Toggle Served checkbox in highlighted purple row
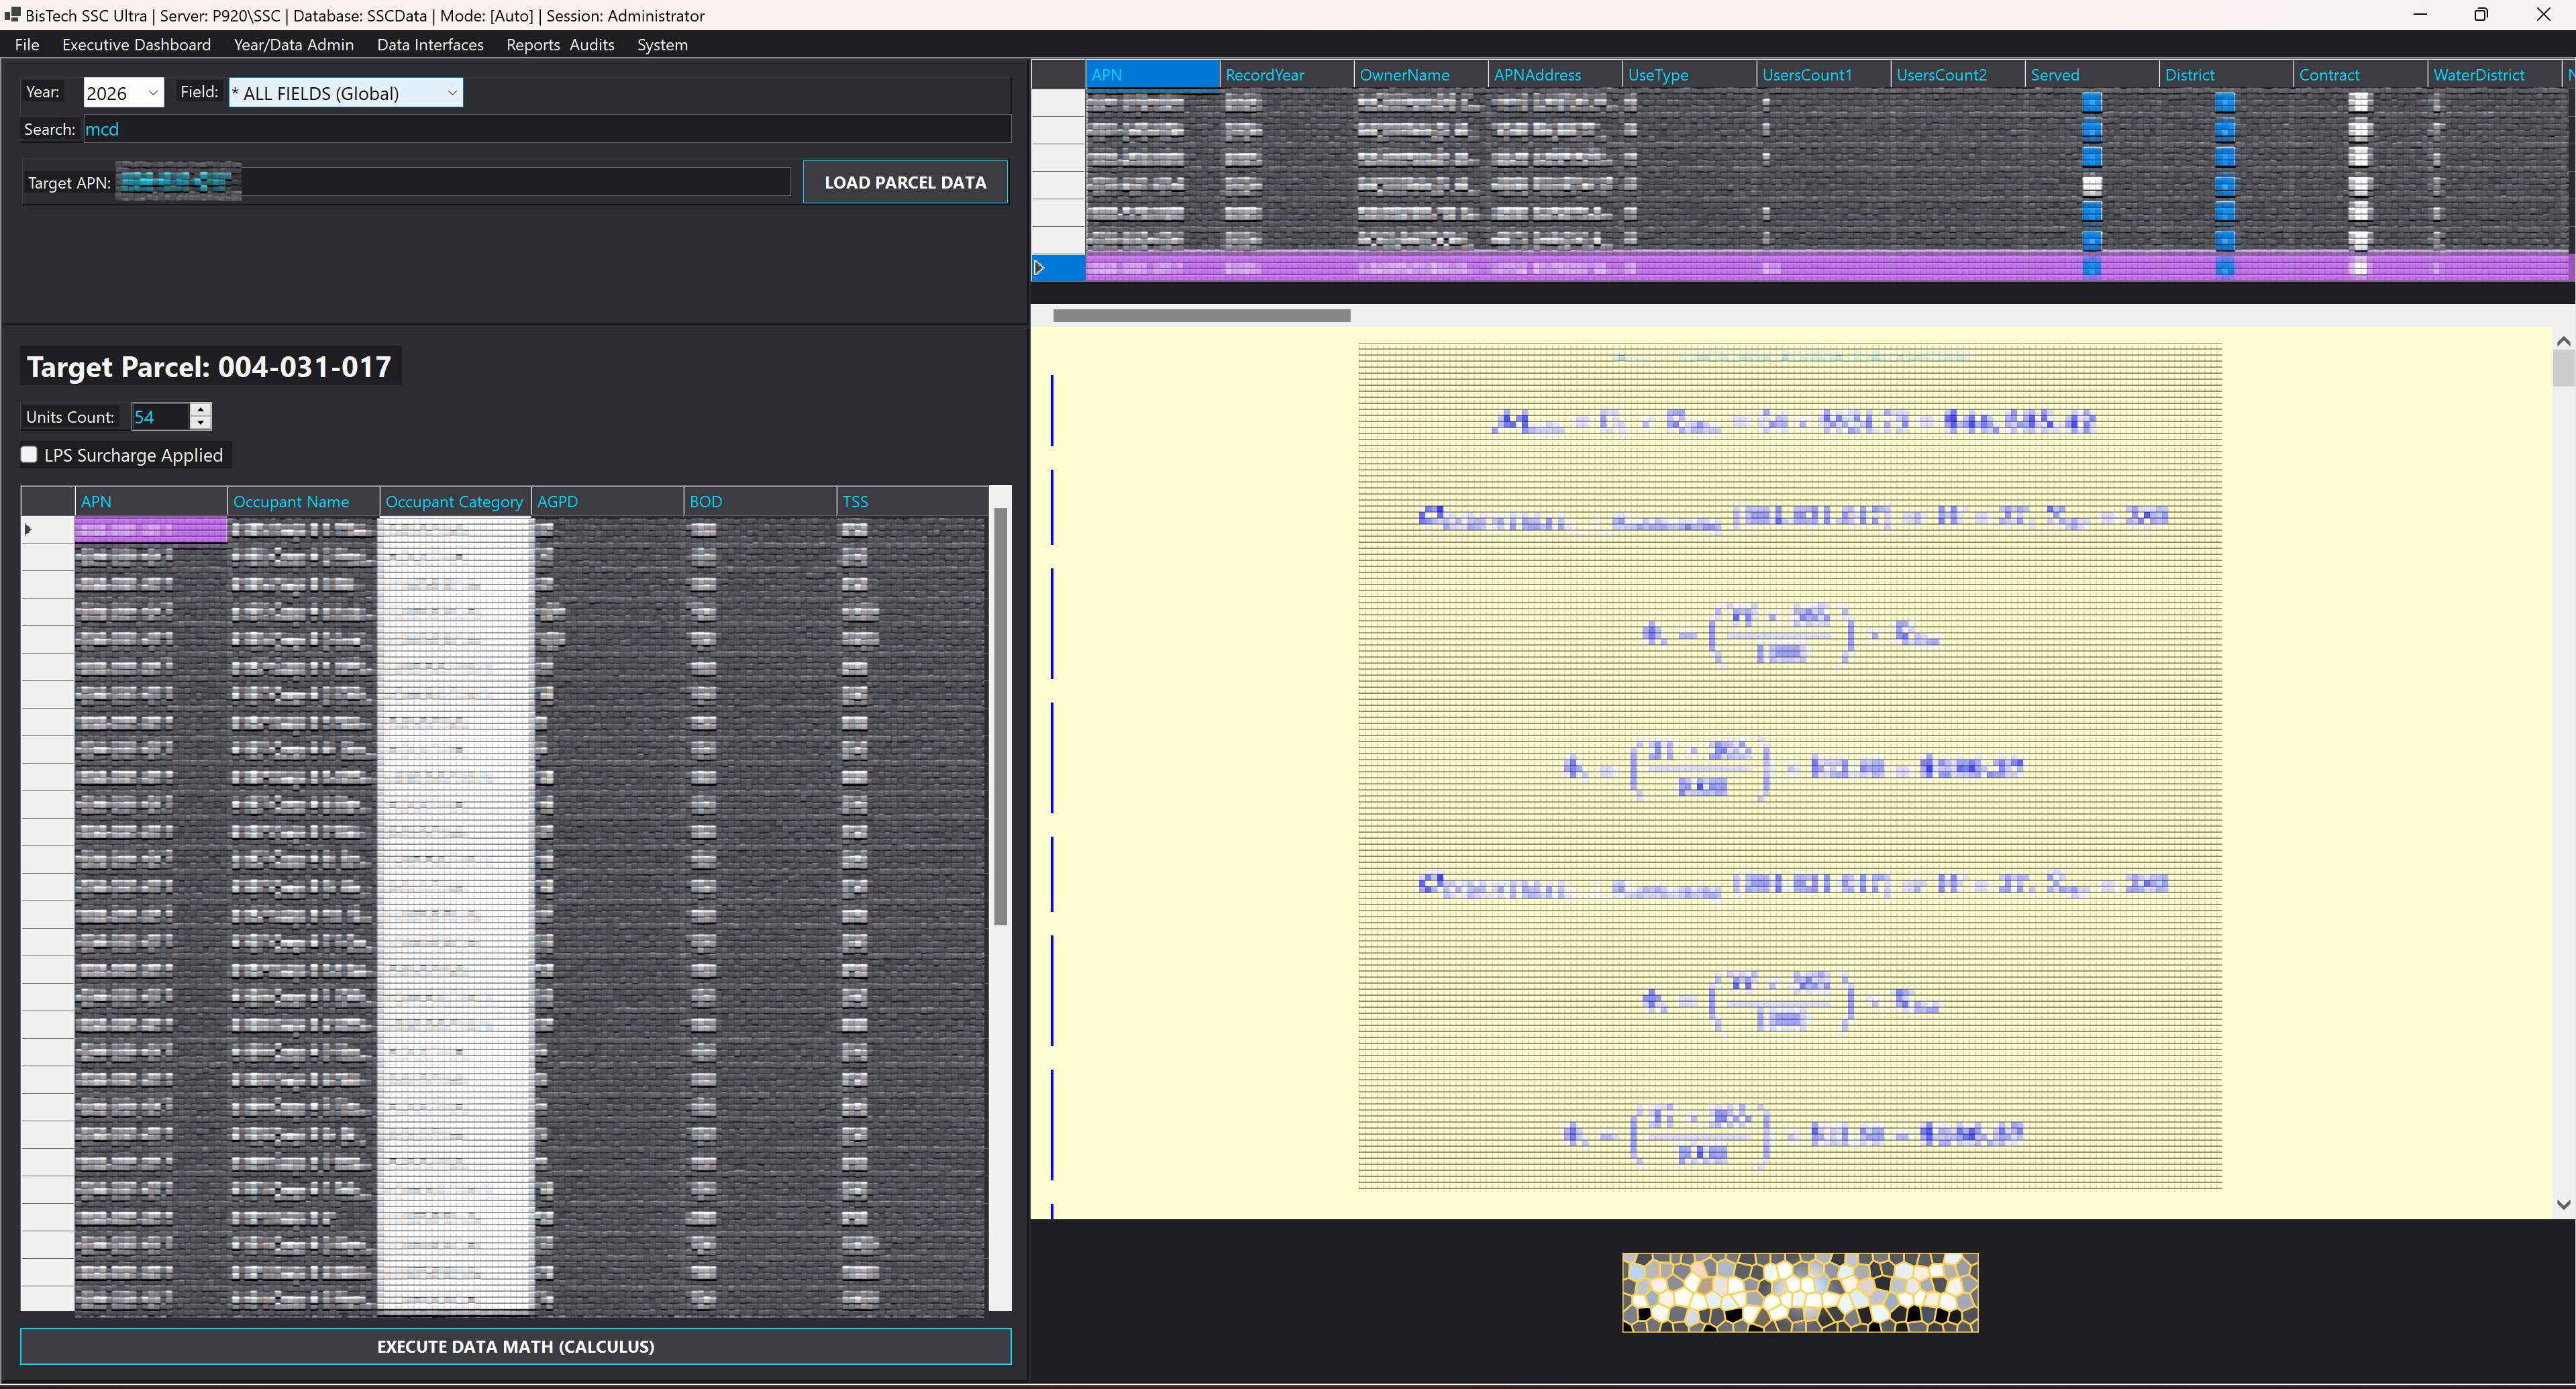 pyautogui.click(x=2092, y=267)
